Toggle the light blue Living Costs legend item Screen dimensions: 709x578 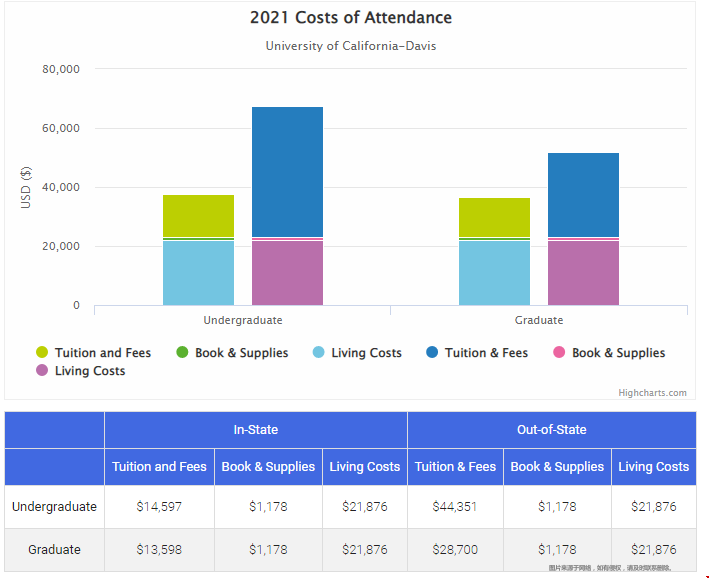(x=357, y=353)
